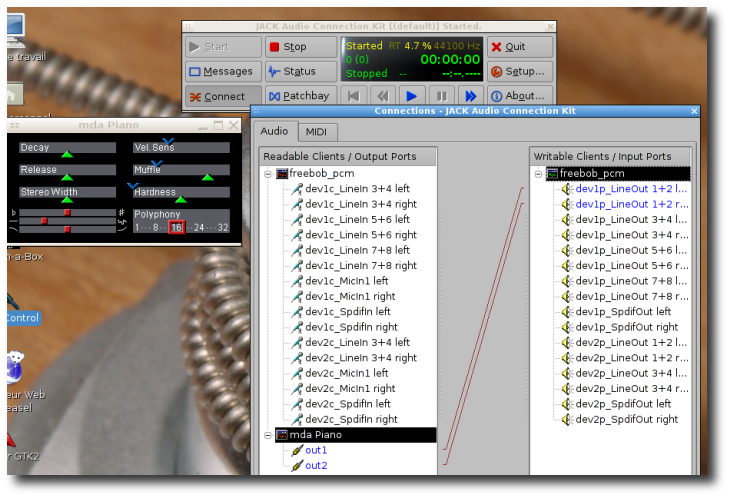The image size is (730, 498).
Task: Click the Stereo Width slider in mda Piano
Action: 68,192
